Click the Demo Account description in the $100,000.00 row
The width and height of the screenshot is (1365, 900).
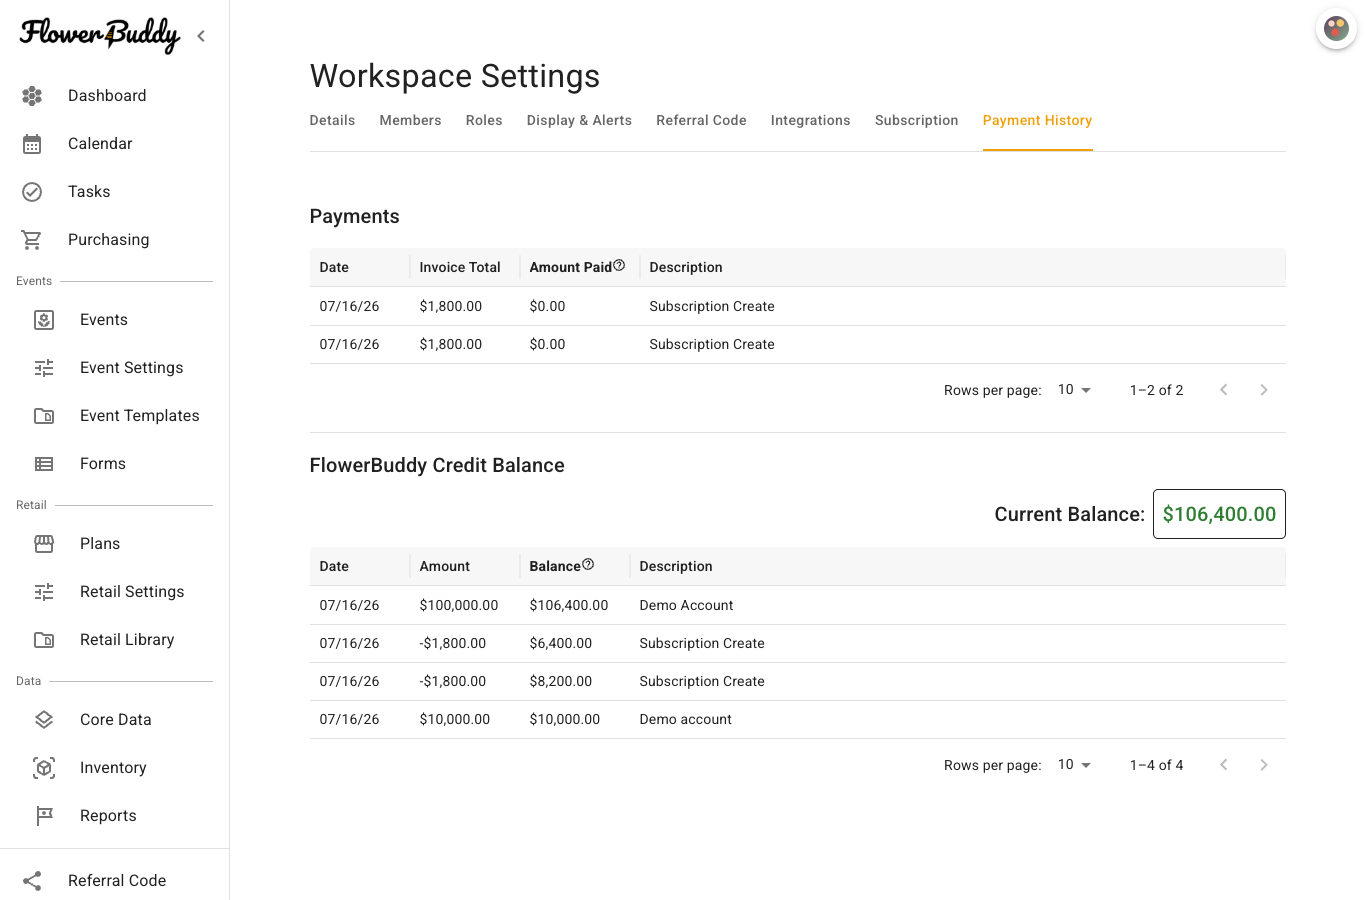tap(686, 605)
